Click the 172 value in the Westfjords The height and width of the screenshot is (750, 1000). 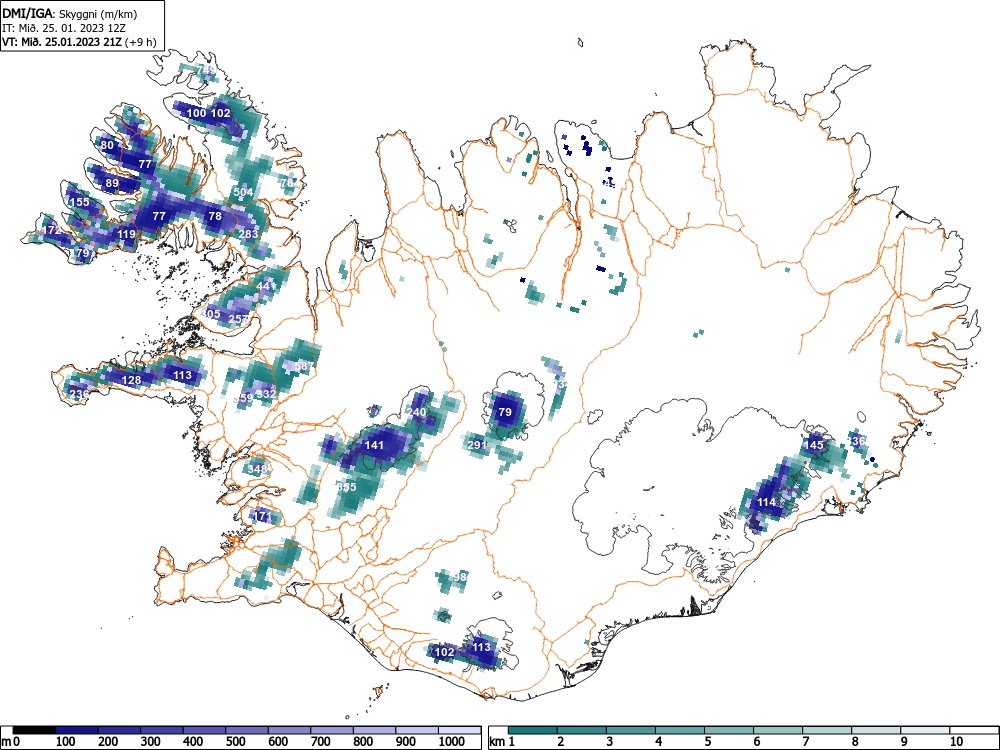(x=52, y=230)
